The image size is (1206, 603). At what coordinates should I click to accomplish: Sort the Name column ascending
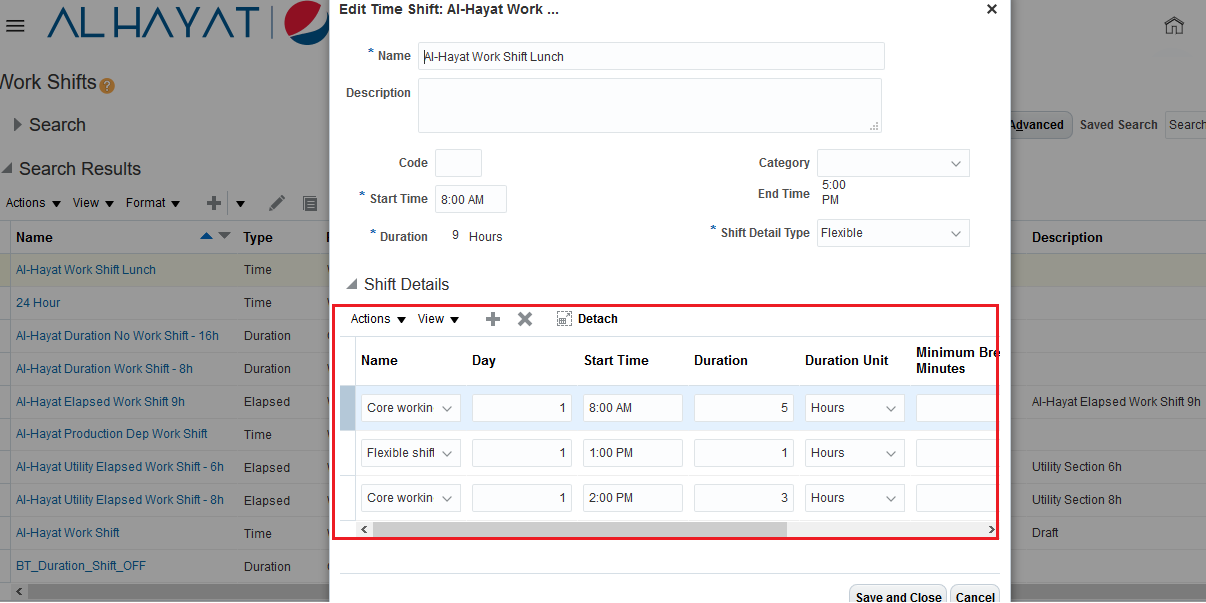[208, 234]
